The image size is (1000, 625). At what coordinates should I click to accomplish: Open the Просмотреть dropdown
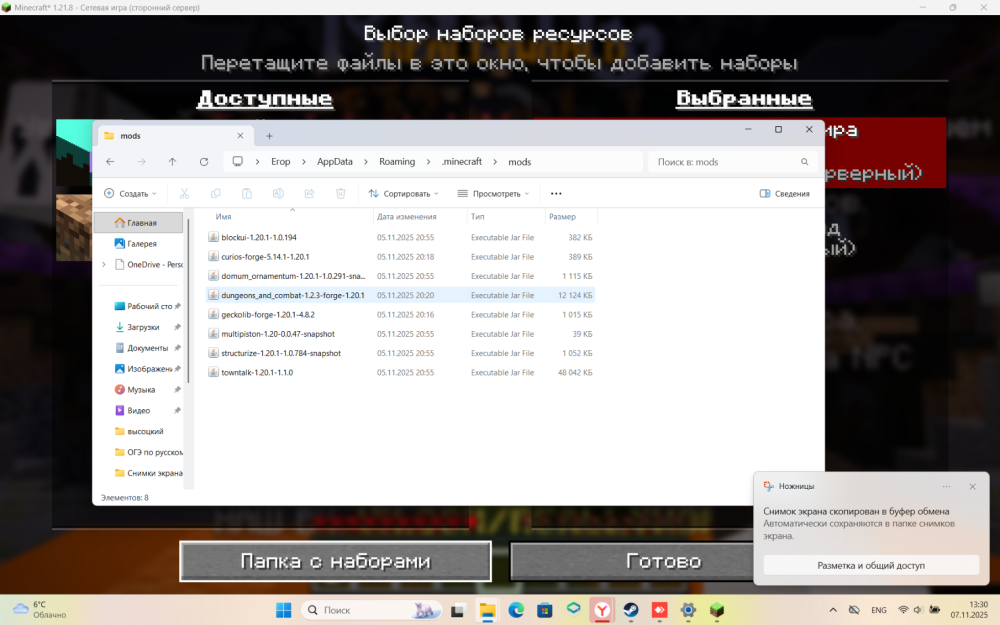click(x=494, y=193)
